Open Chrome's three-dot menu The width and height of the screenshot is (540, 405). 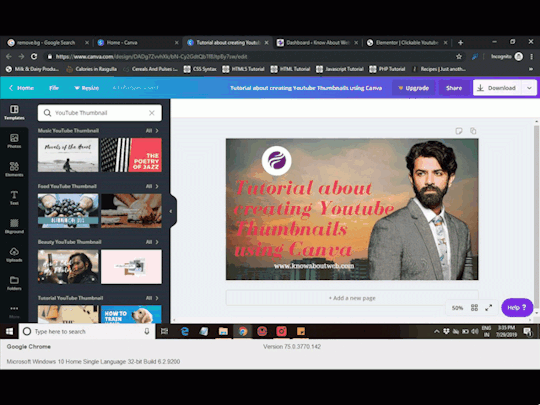(531, 56)
